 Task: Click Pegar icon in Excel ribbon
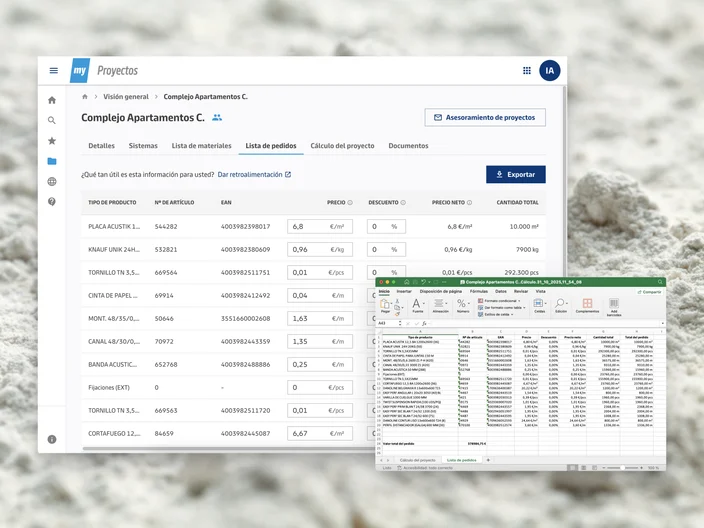(385, 306)
